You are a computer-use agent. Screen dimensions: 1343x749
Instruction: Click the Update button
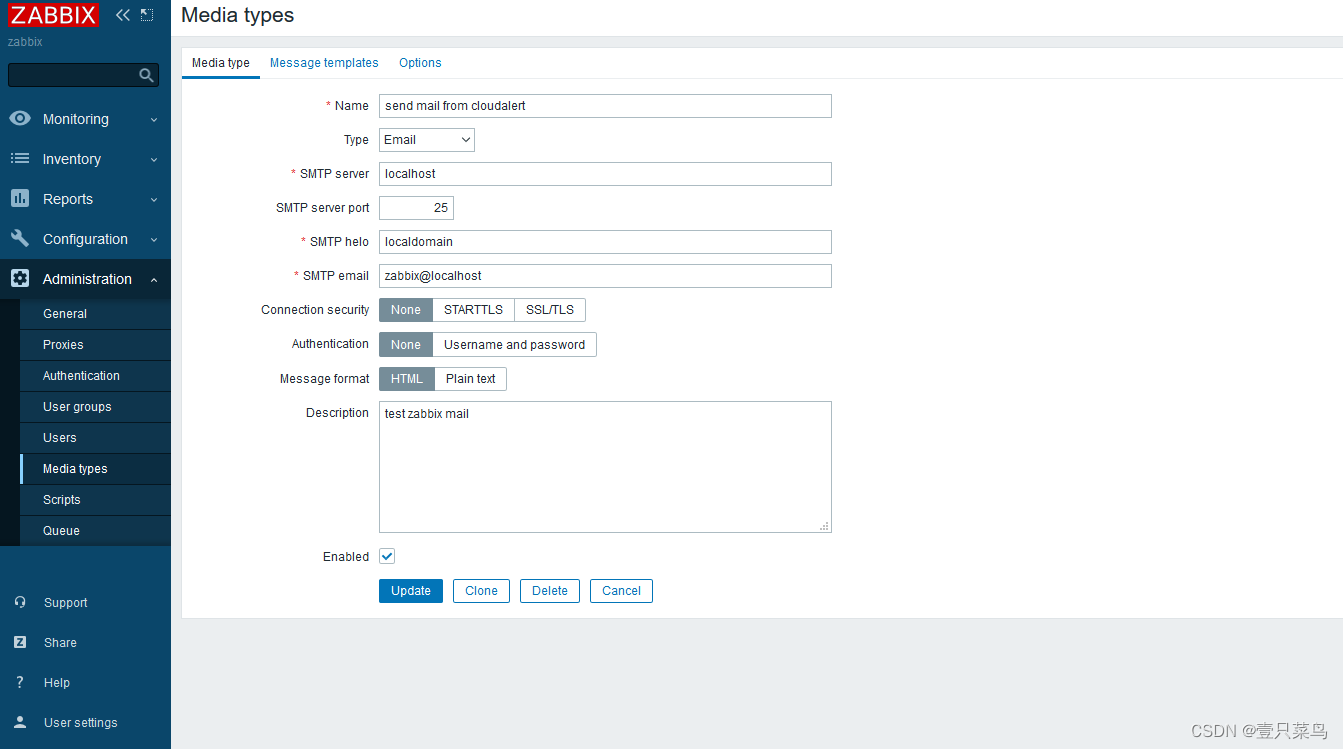tap(411, 591)
